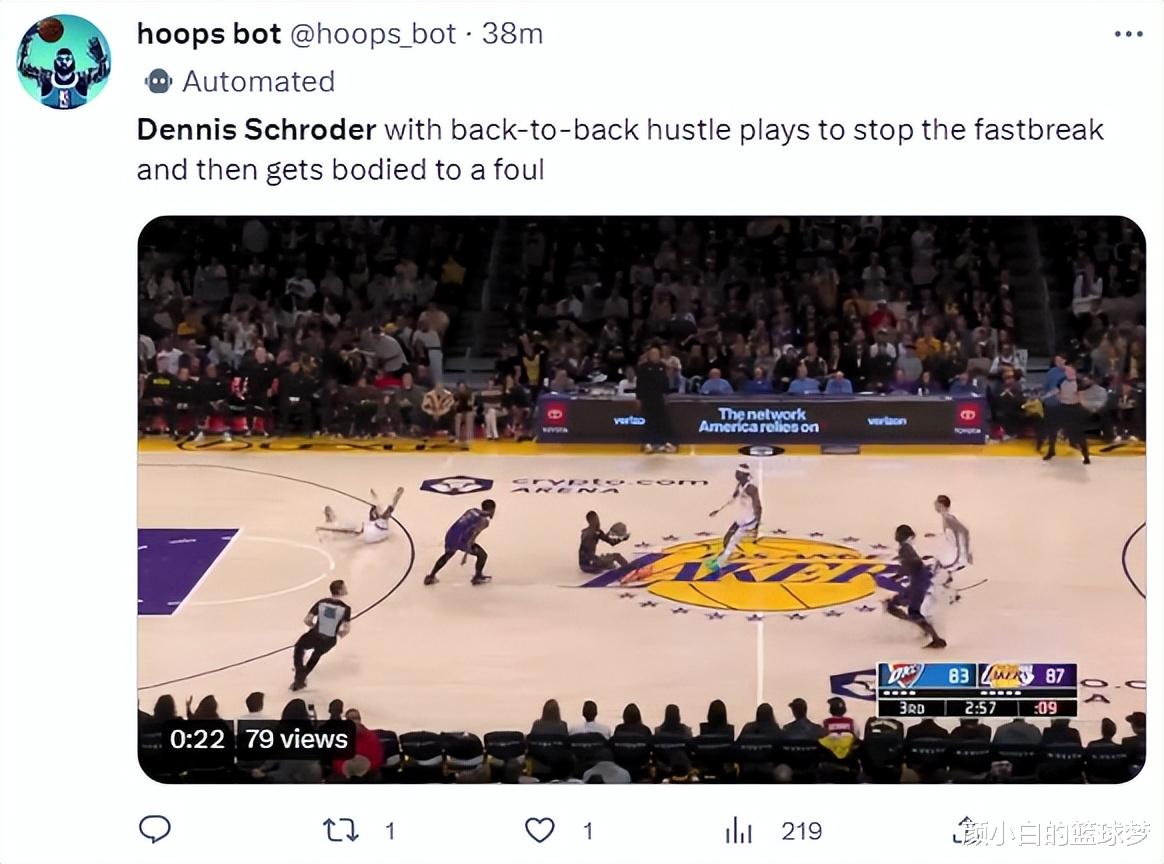
Task: Open hoops bot profile avatar
Action: tap(64, 62)
